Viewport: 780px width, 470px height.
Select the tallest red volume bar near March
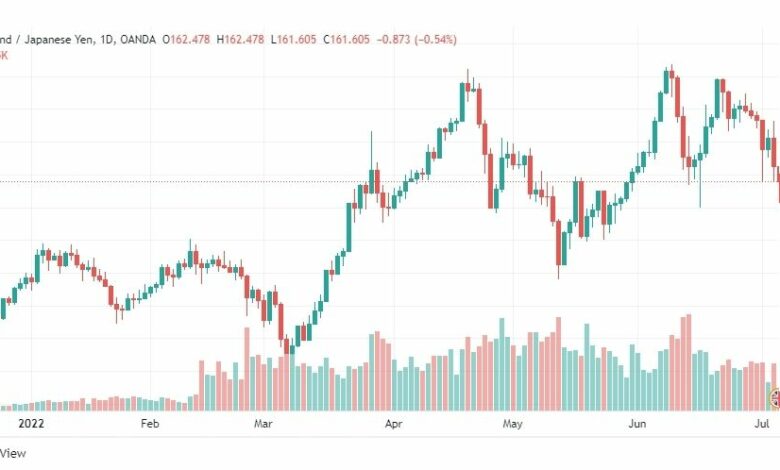click(246, 369)
